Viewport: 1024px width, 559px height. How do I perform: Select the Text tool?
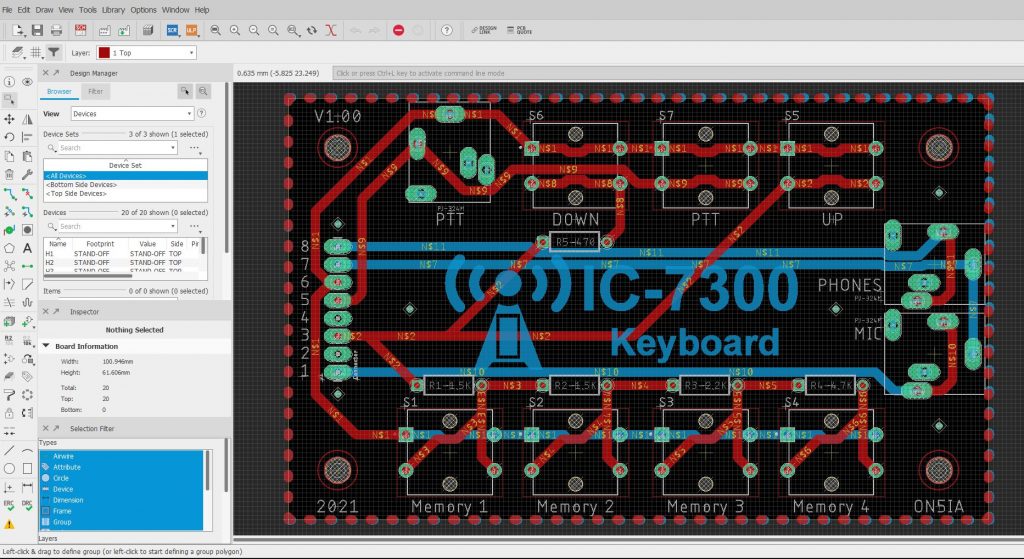[27, 248]
